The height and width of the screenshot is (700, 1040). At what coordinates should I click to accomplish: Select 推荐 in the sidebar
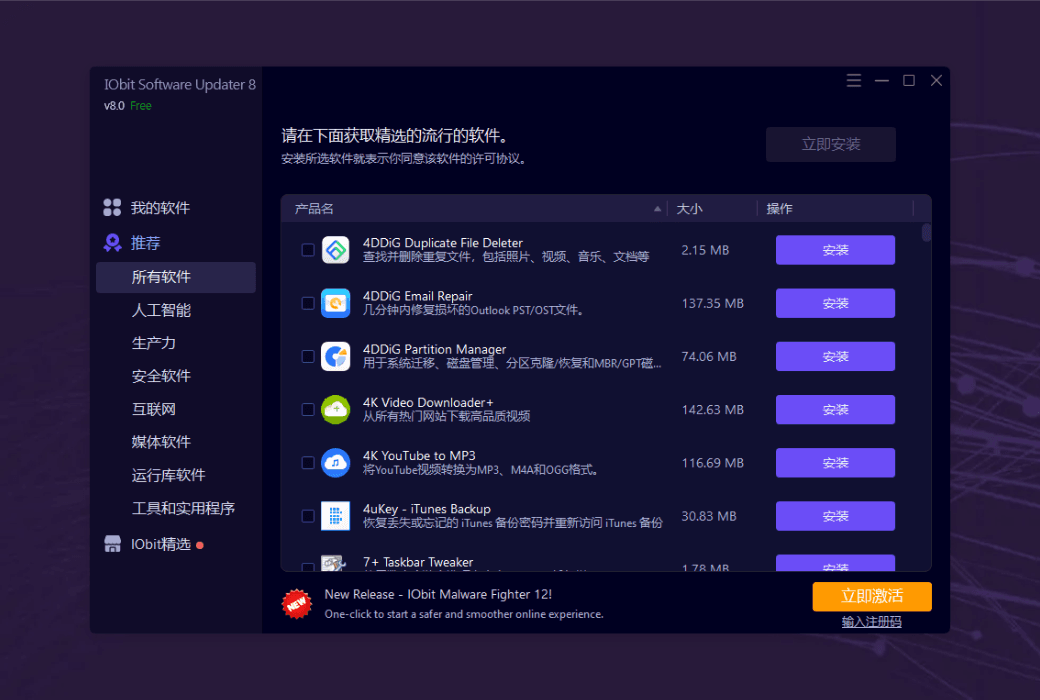click(x=145, y=243)
